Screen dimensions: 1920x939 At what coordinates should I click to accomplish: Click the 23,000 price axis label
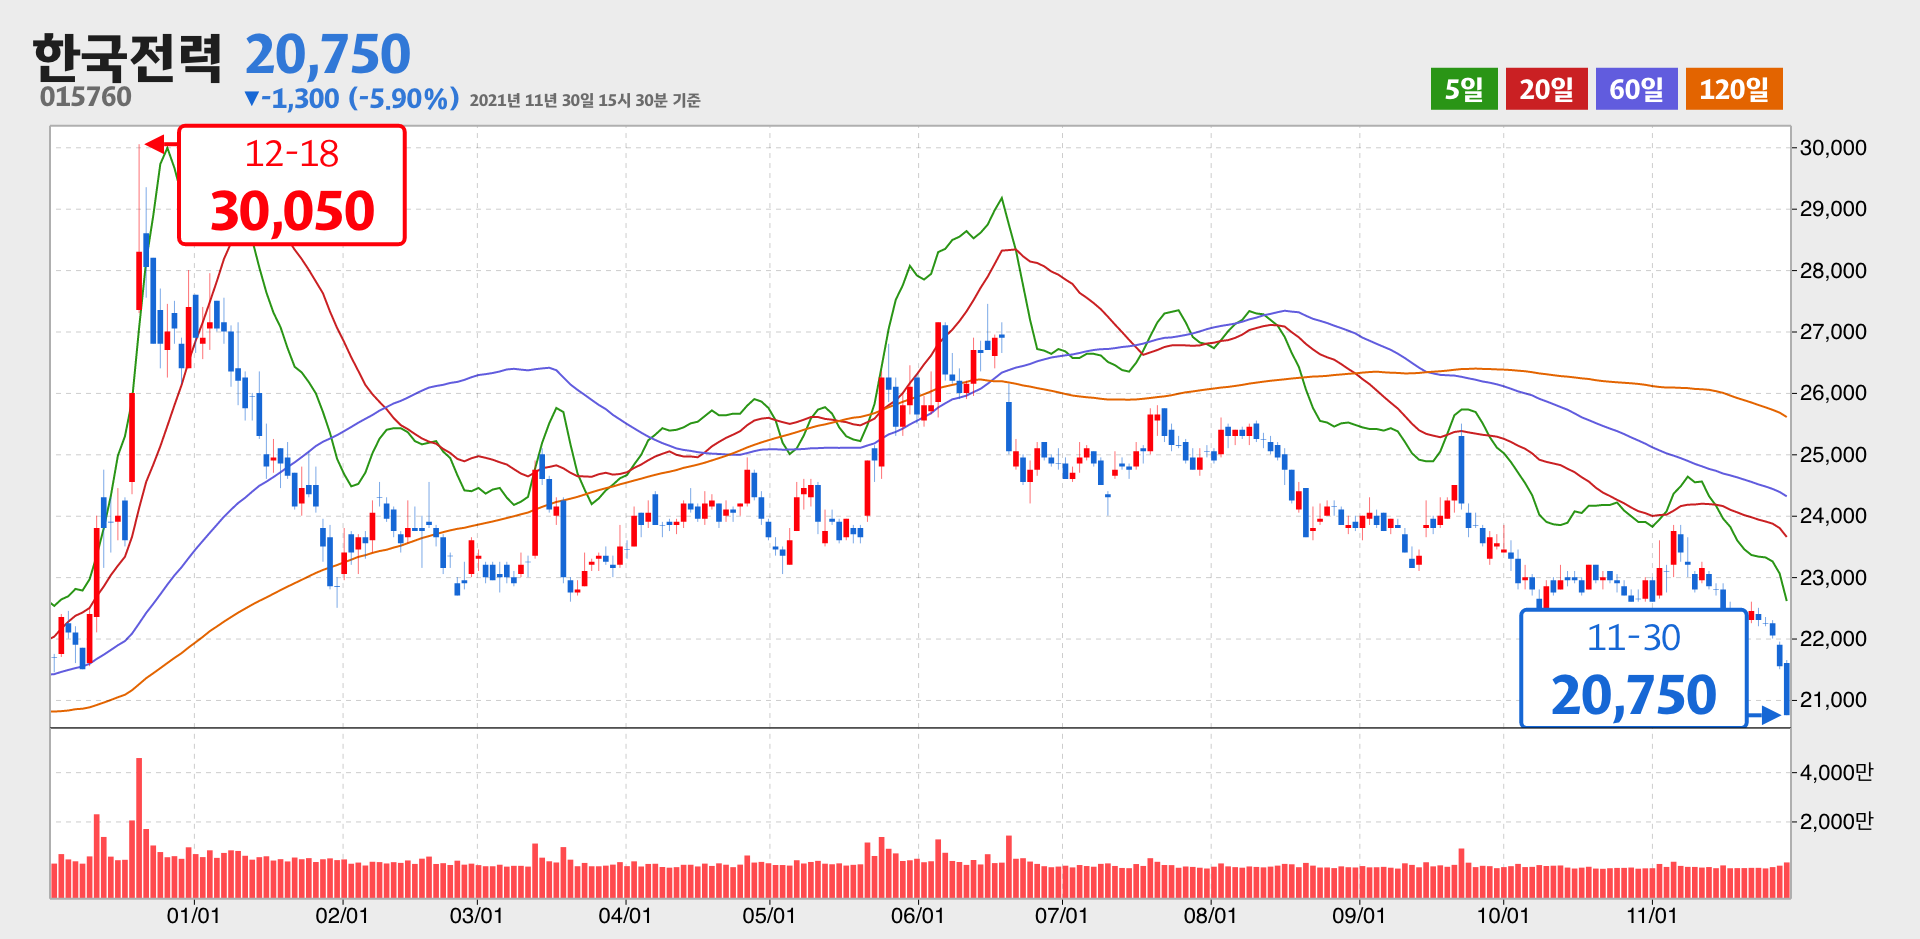(x=1833, y=578)
